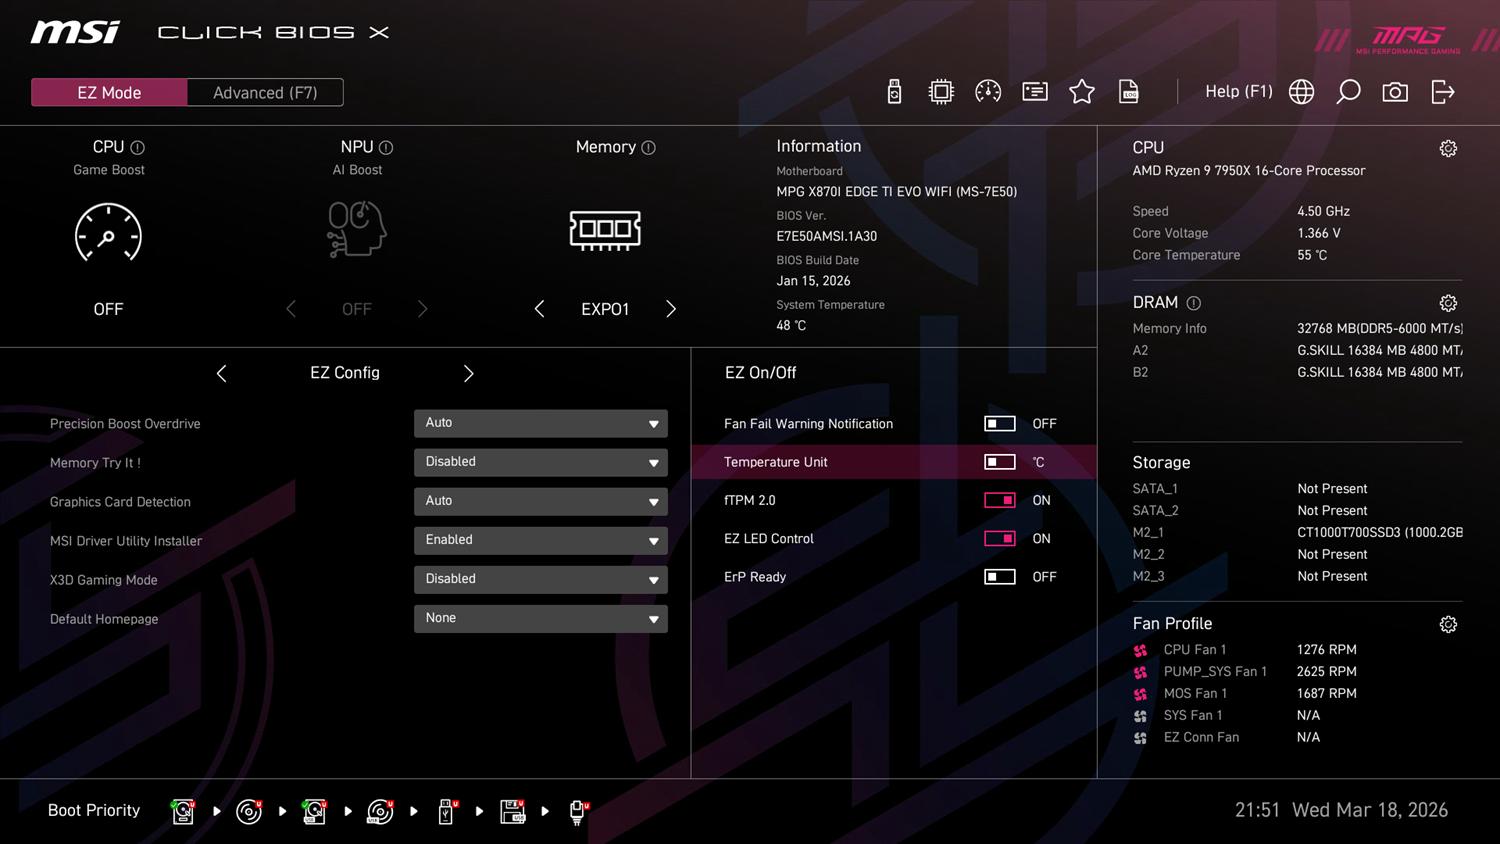The height and width of the screenshot is (844, 1500).
Task: Open the Favorites star icon
Action: [1082, 92]
